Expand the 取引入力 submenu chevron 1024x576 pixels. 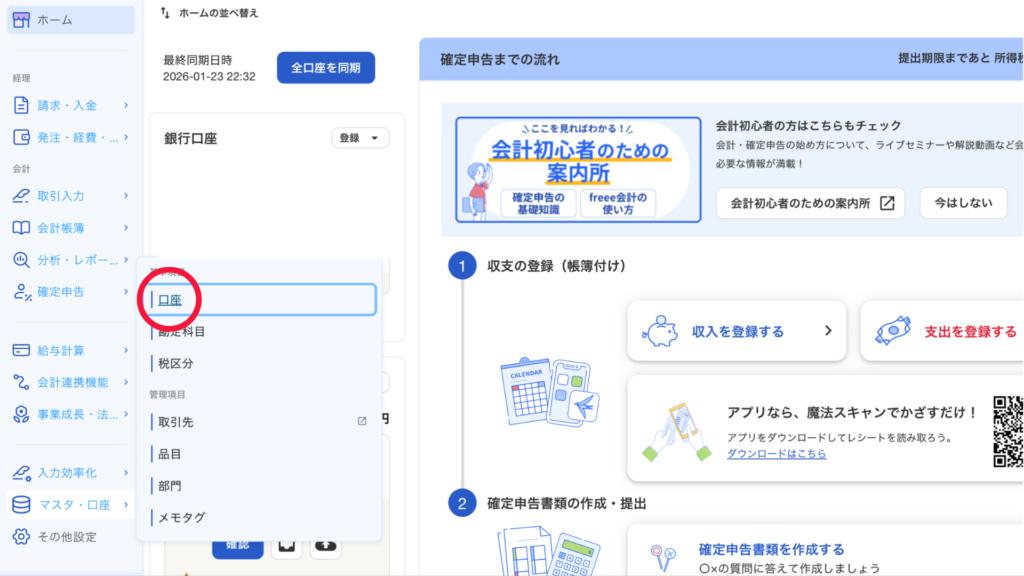coord(126,196)
